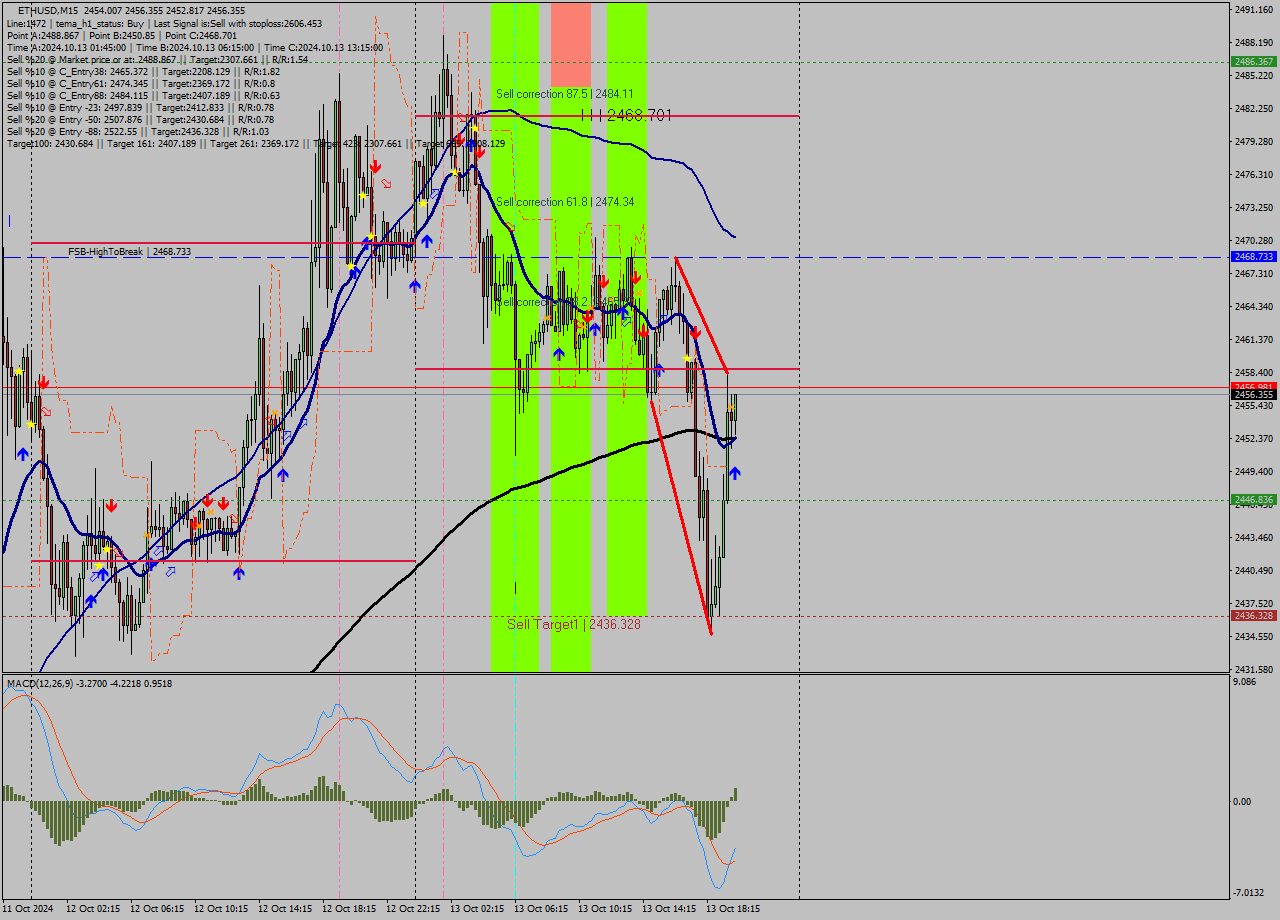Click the 9.086 MACD scale value
The width and height of the screenshot is (1280, 920).
[x=1247, y=682]
